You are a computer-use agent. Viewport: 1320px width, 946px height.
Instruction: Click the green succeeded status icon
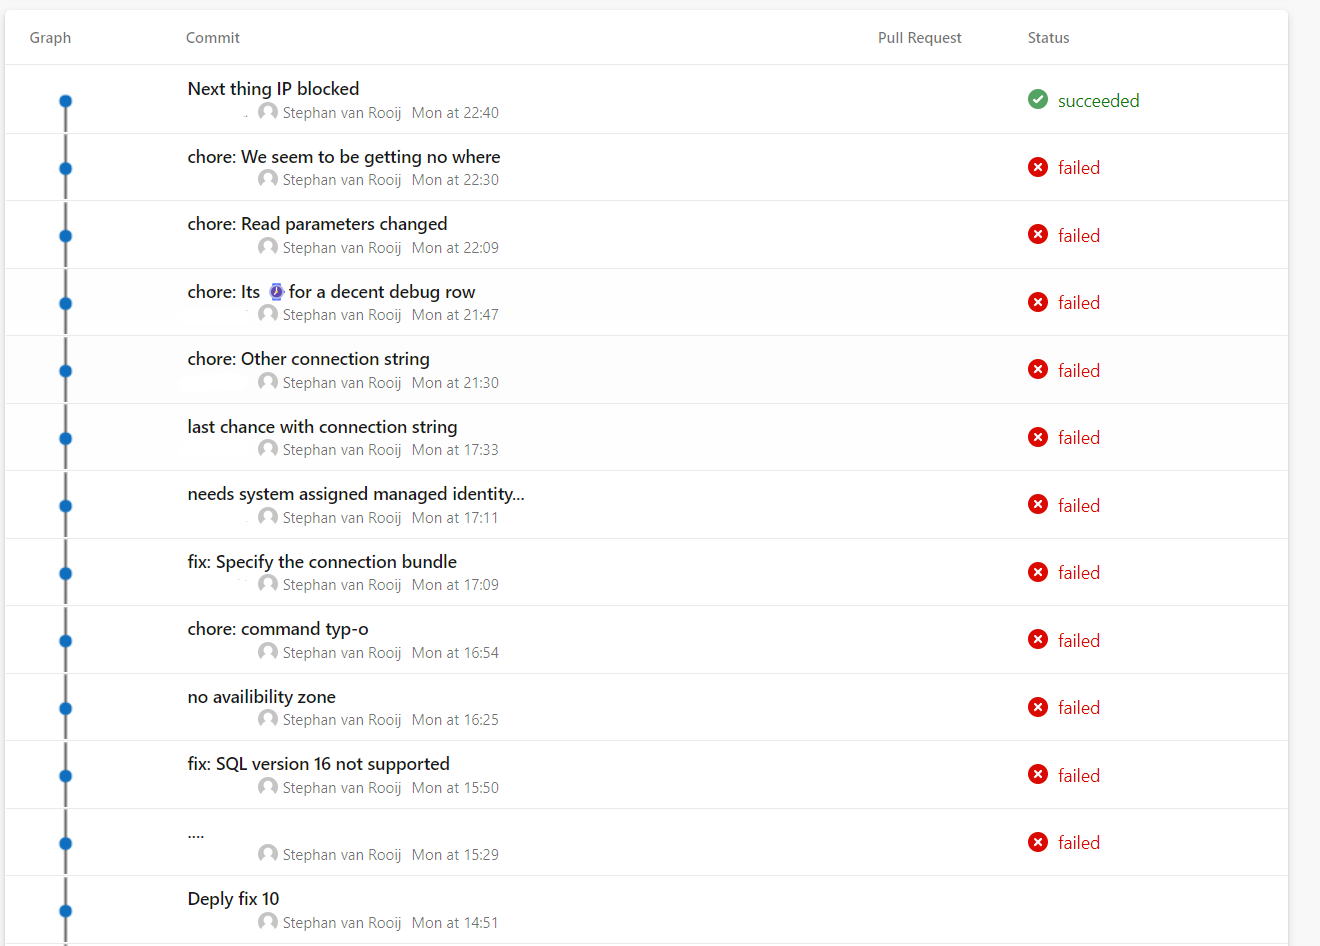click(1038, 99)
